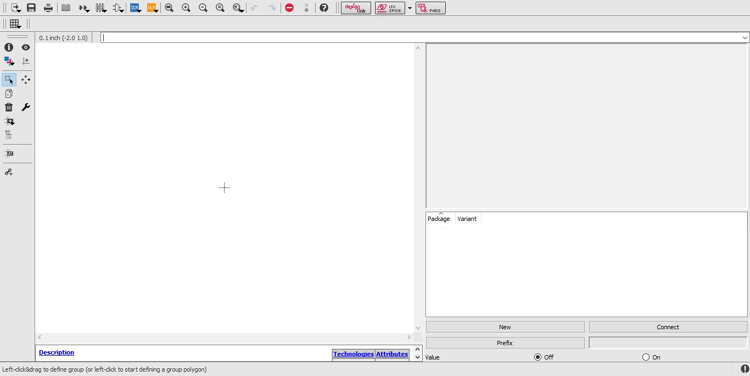
Task: Click the Design Link button
Action: [356, 8]
